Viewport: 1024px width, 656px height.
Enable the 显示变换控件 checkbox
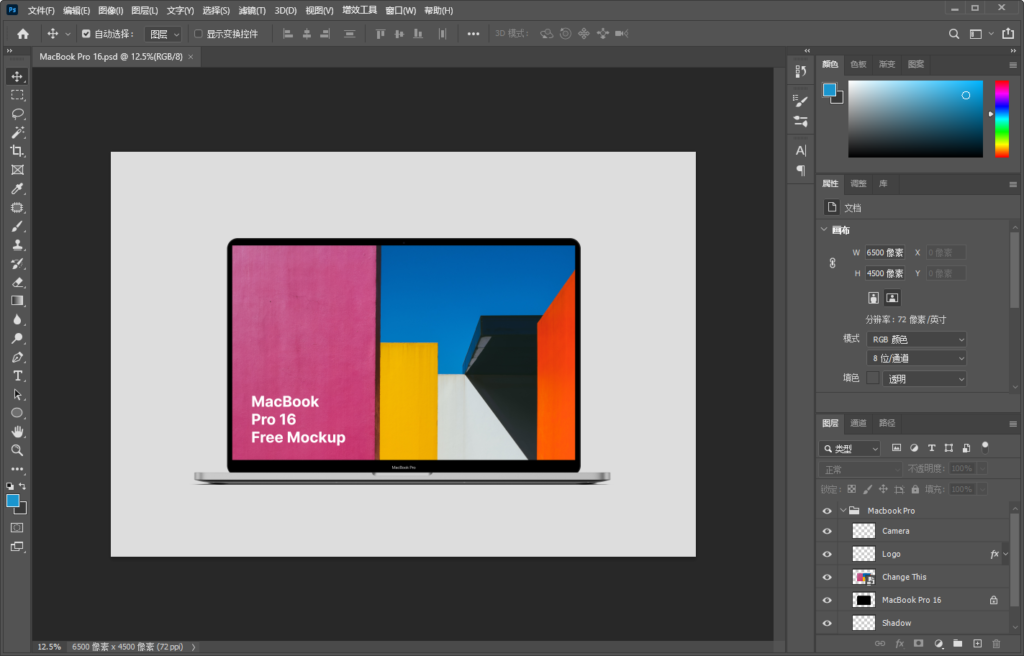198,34
